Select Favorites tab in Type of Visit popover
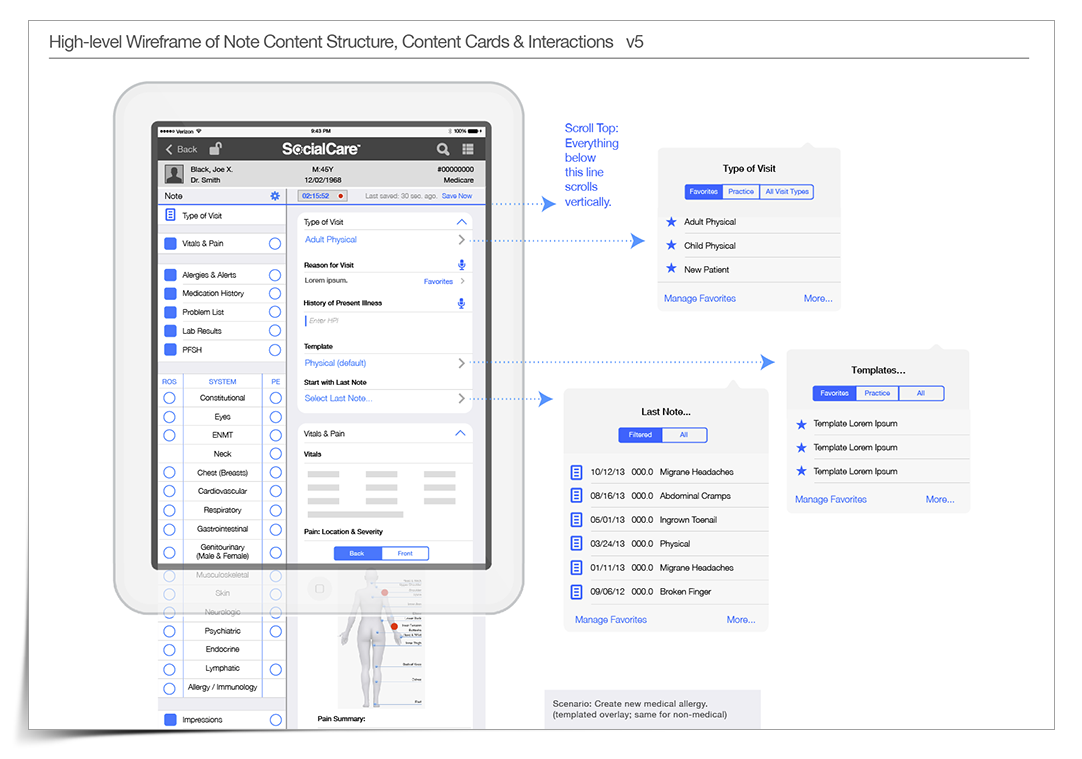 point(703,192)
